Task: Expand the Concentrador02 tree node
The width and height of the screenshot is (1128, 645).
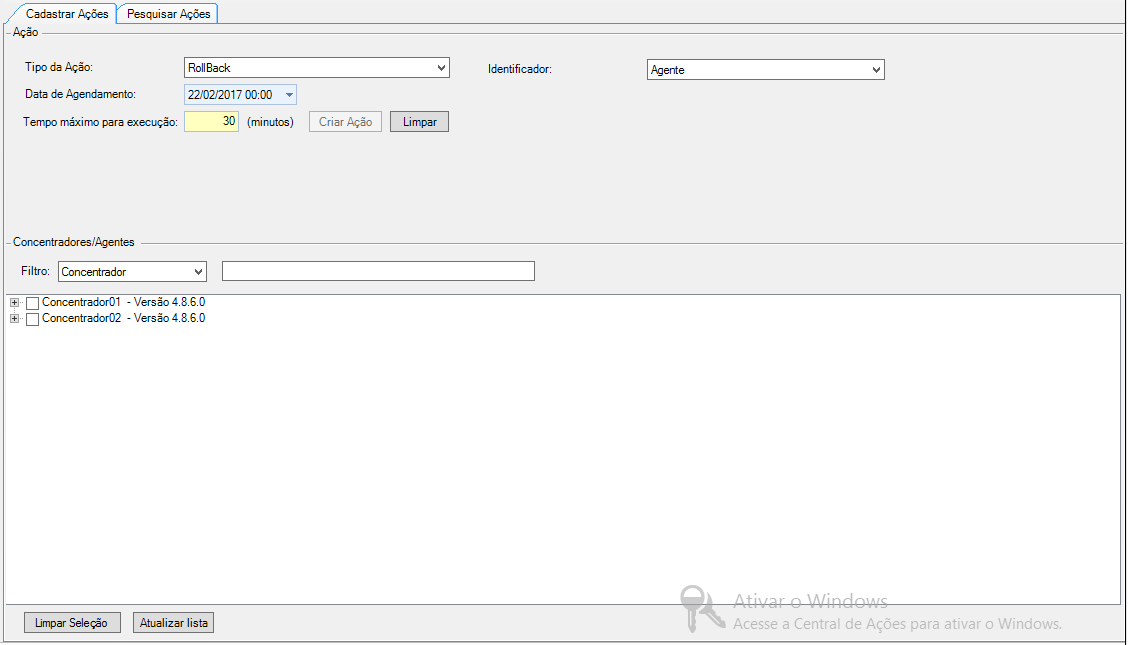Action: coord(14,319)
